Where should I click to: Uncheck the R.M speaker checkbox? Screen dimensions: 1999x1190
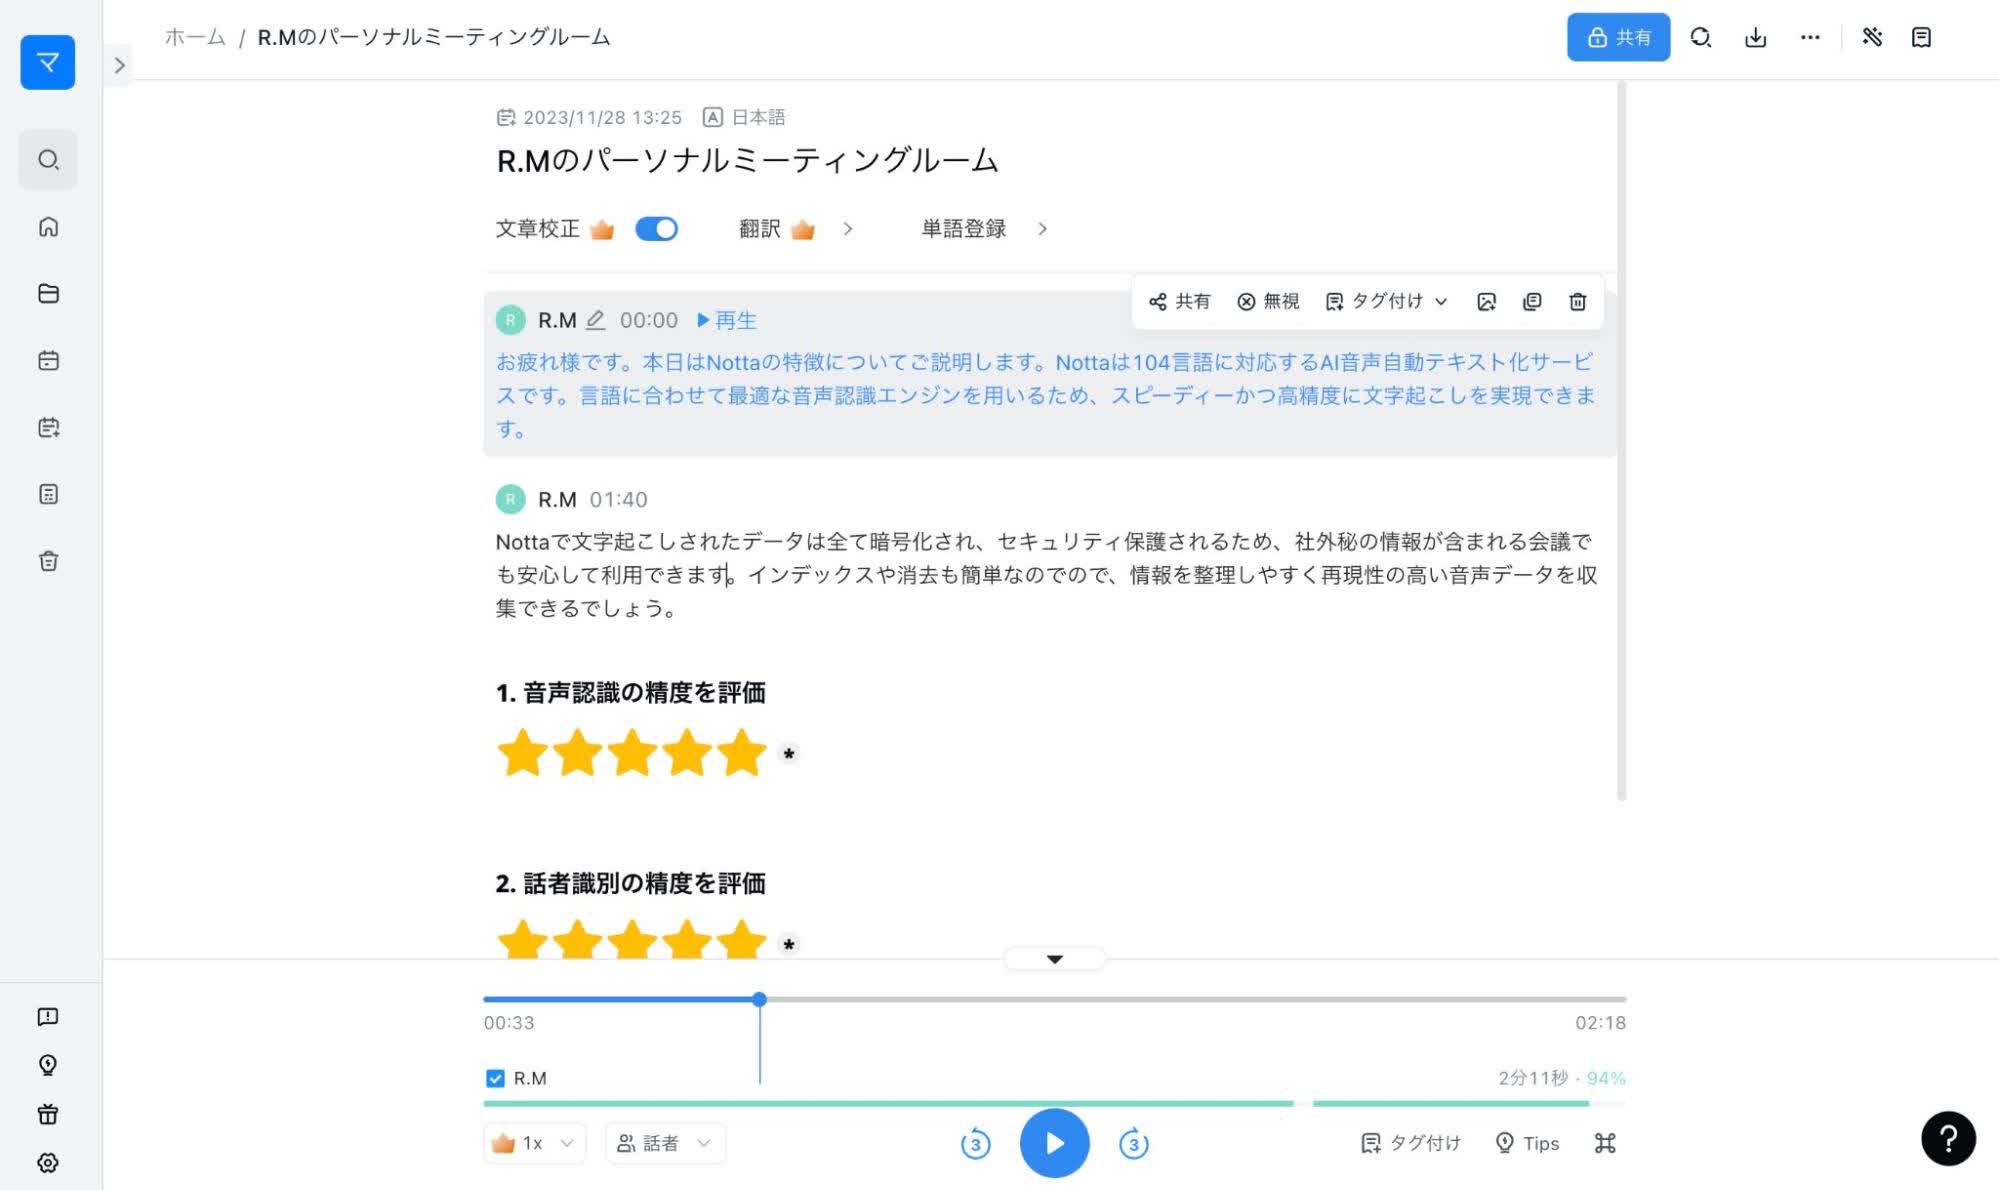tap(495, 1078)
